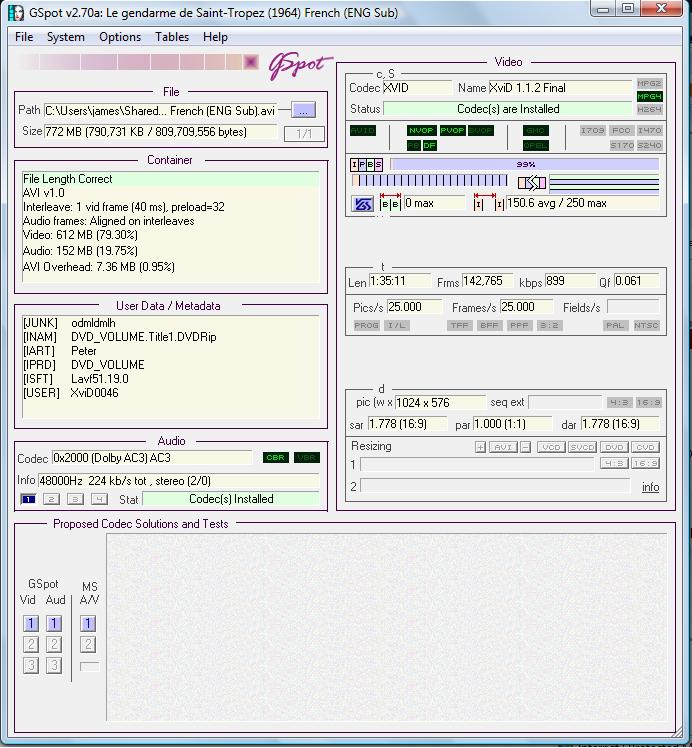
Task: Click the file Path field
Action: tap(160, 111)
